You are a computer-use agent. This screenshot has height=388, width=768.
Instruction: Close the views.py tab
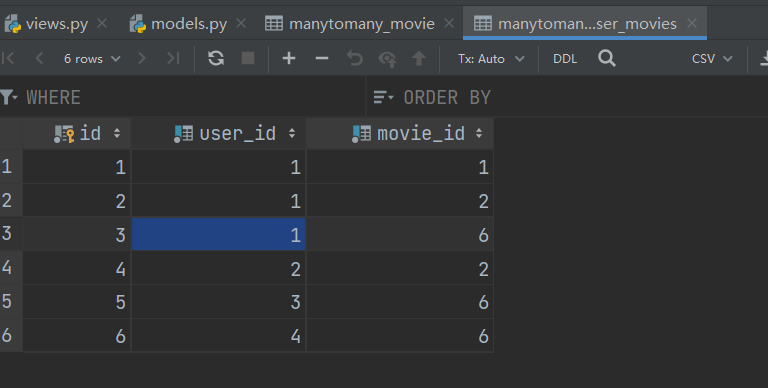[x=102, y=23]
